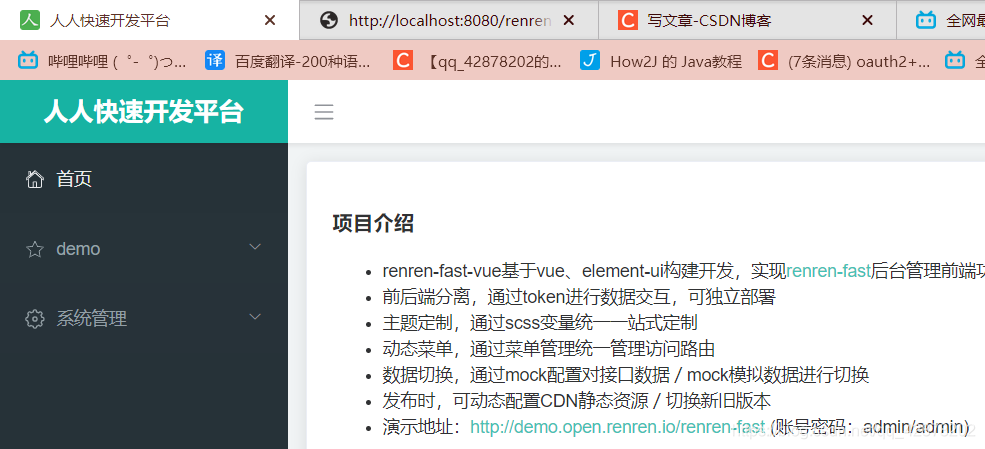
Task: Switch to the 写文章-CSDN博客 tab
Action: click(x=748, y=21)
